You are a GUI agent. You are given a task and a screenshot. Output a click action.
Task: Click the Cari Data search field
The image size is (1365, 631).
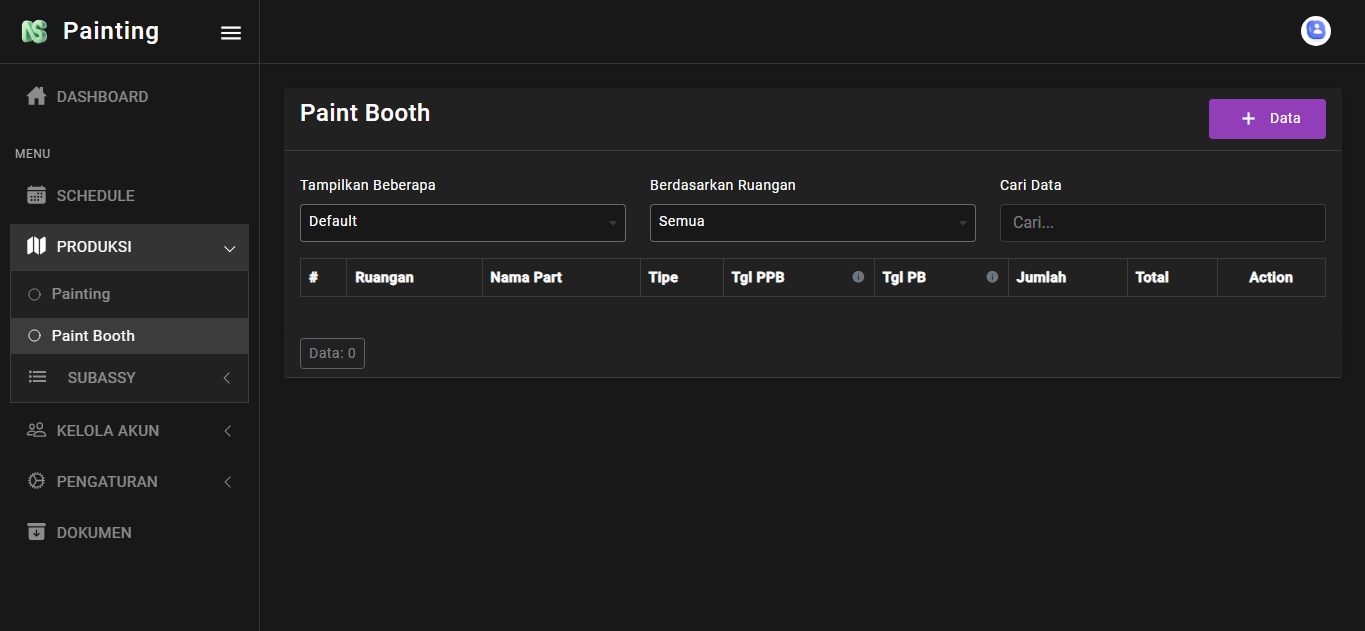coord(1162,223)
